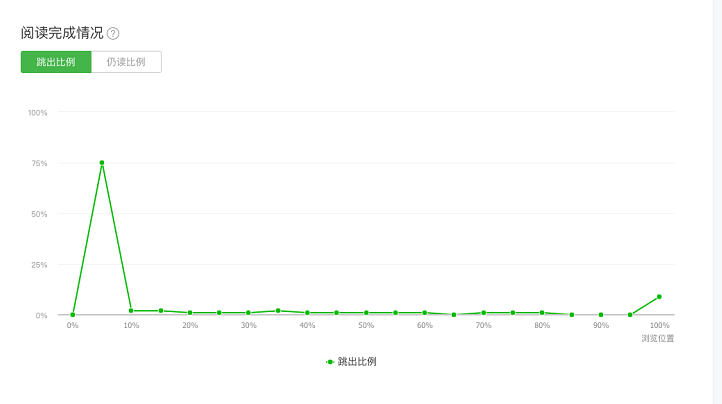The height and width of the screenshot is (404, 722).
Task: Click the data point at 100% position
Action: tap(659, 297)
